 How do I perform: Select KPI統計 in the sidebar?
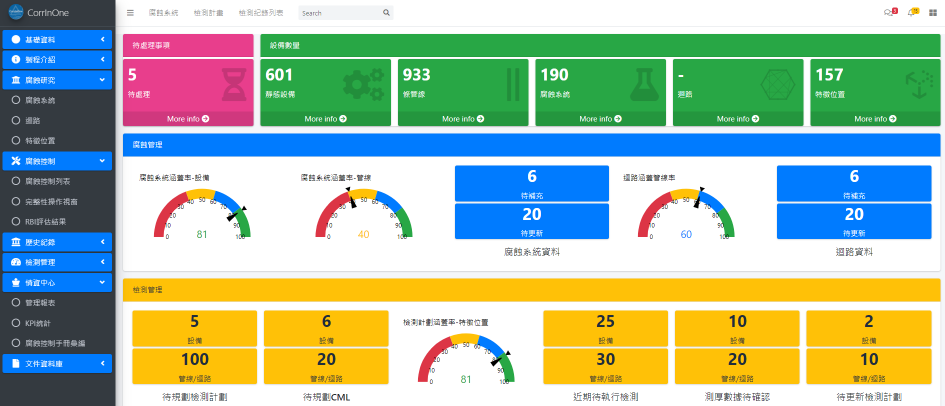click(x=39, y=323)
